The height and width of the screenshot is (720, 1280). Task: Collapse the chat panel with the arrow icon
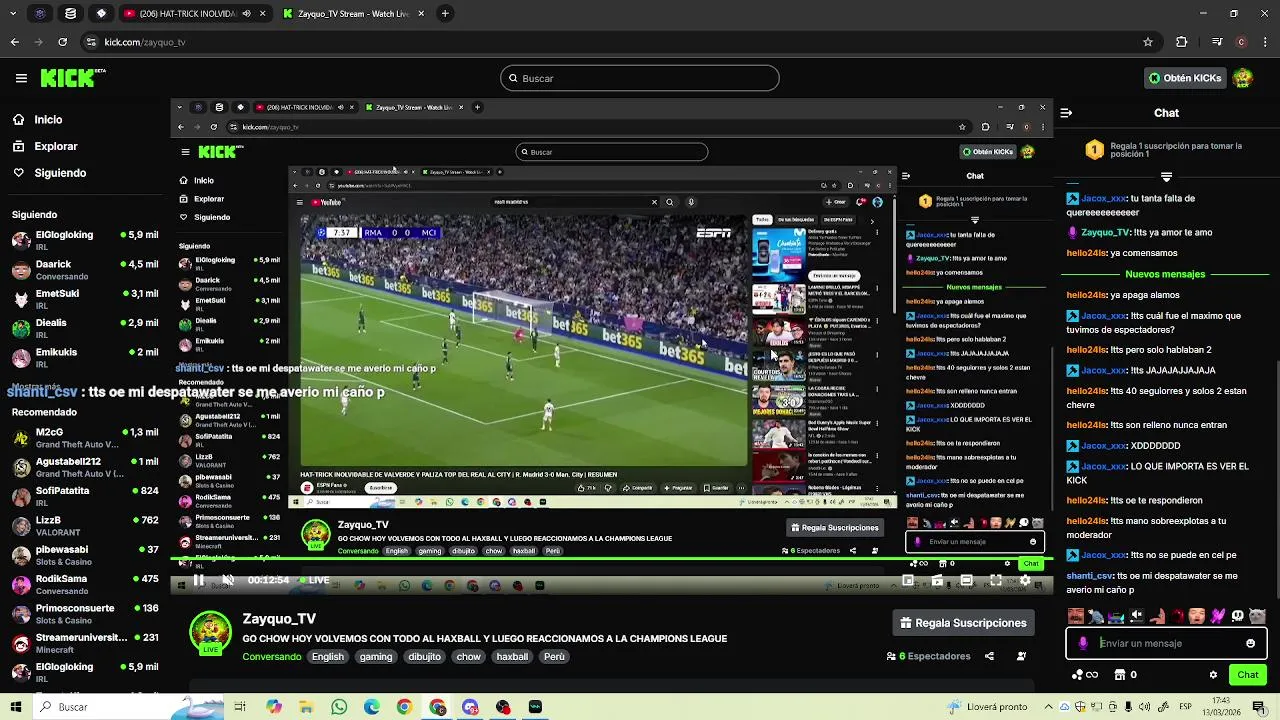click(1066, 113)
